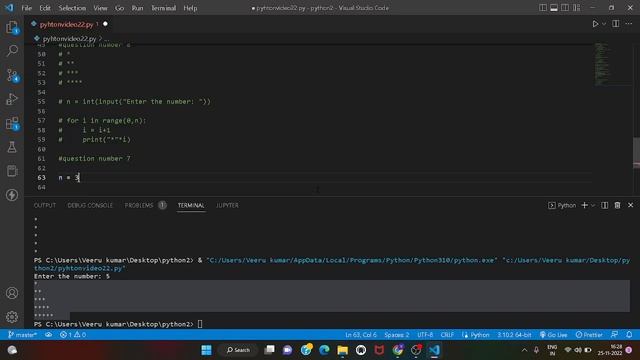The width and height of the screenshot is (640, 360).
Task: Open the Windows Start button
Action: [x=207, y=350]
